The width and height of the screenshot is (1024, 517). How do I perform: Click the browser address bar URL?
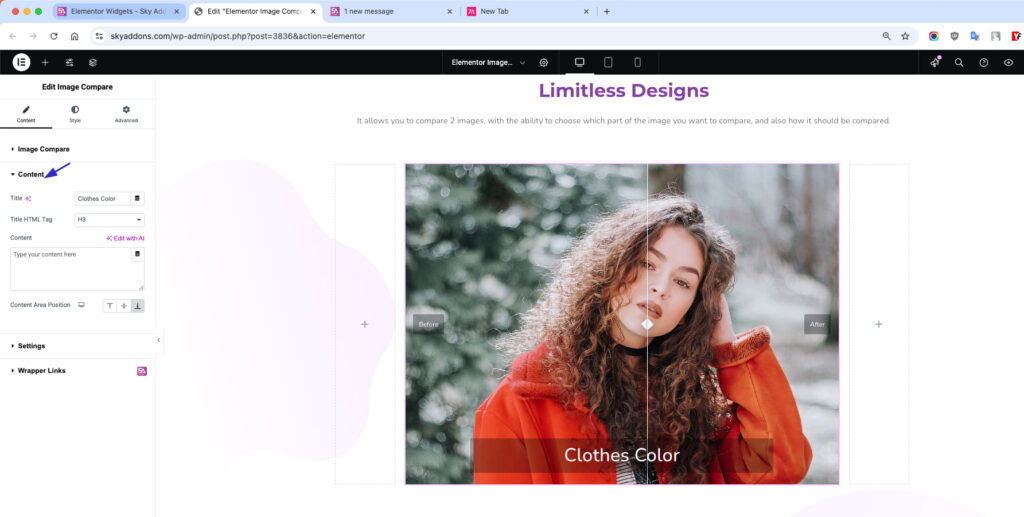click(x=238, y=37)
